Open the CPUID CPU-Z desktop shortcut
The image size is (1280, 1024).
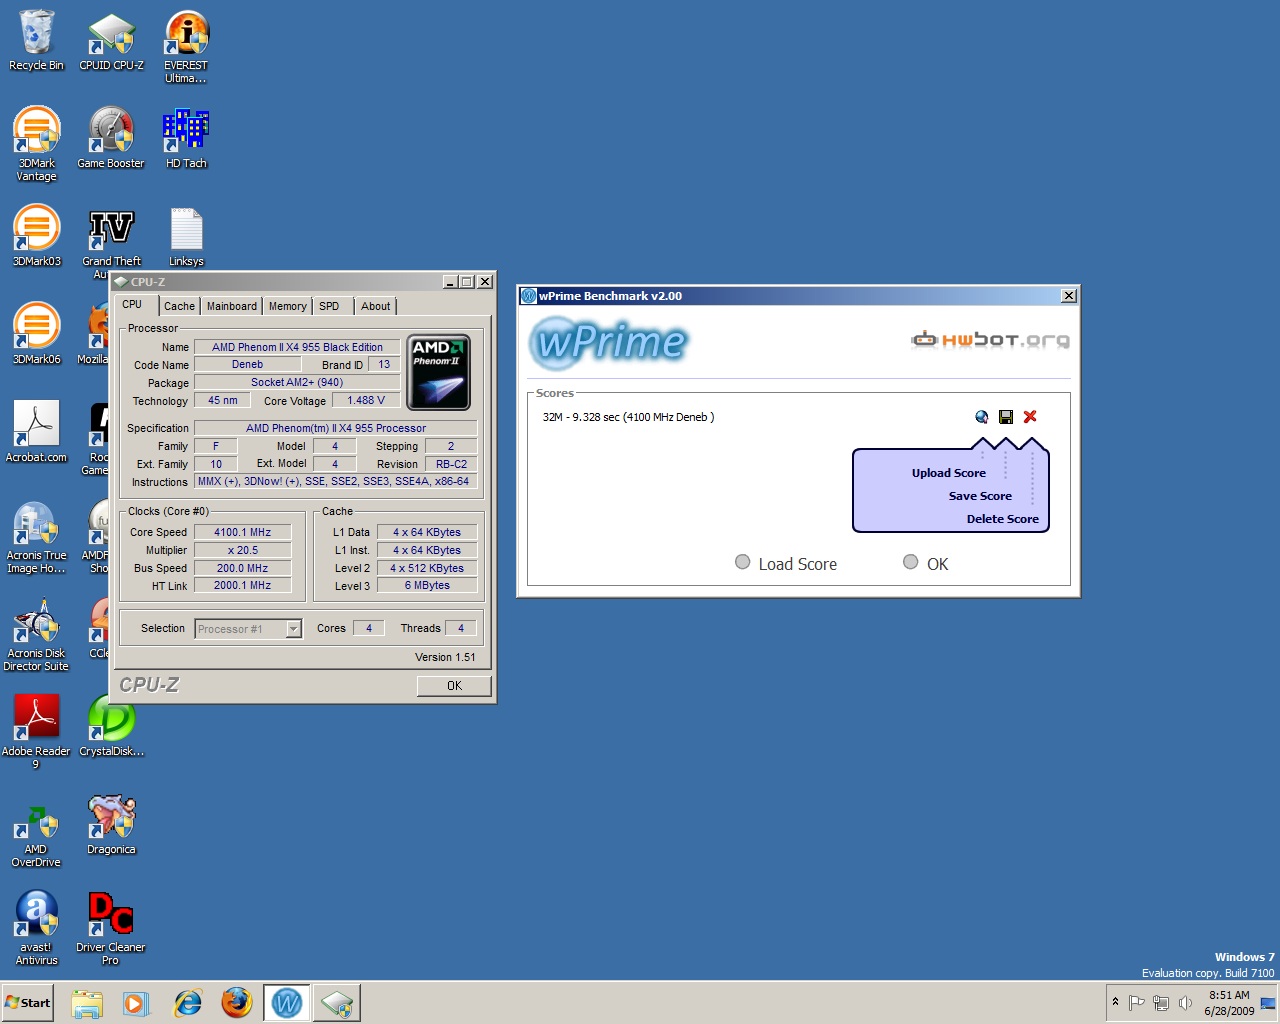(x=111, y=40)
